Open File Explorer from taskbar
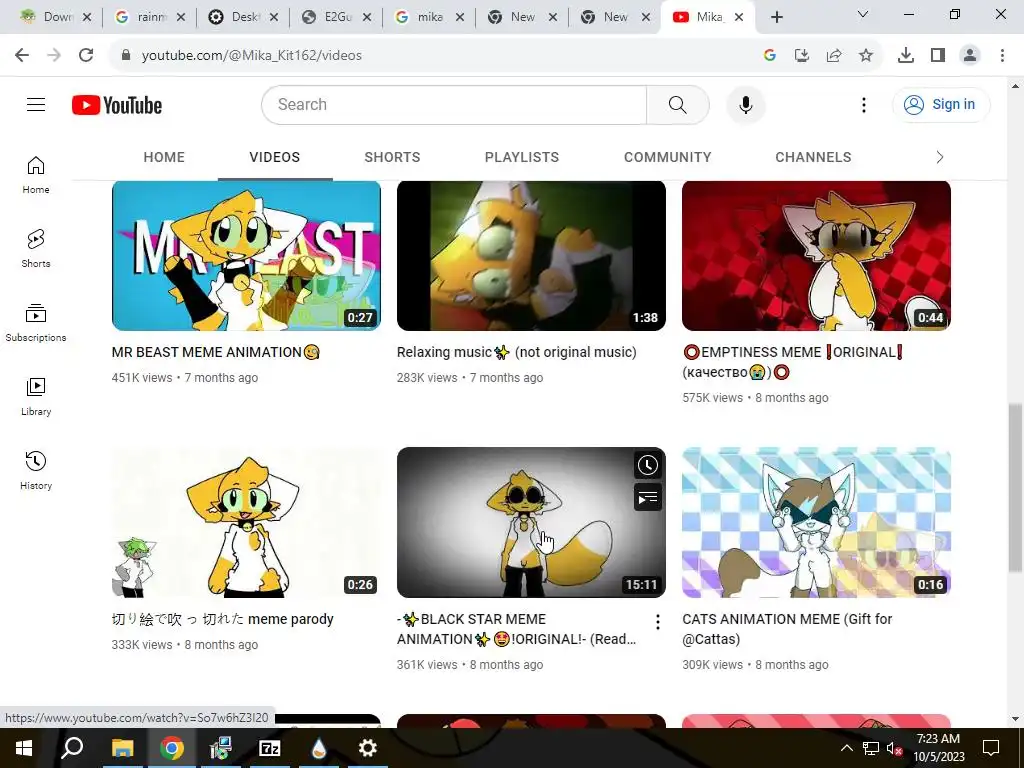The image size is (1024, 768). (122, 748)
